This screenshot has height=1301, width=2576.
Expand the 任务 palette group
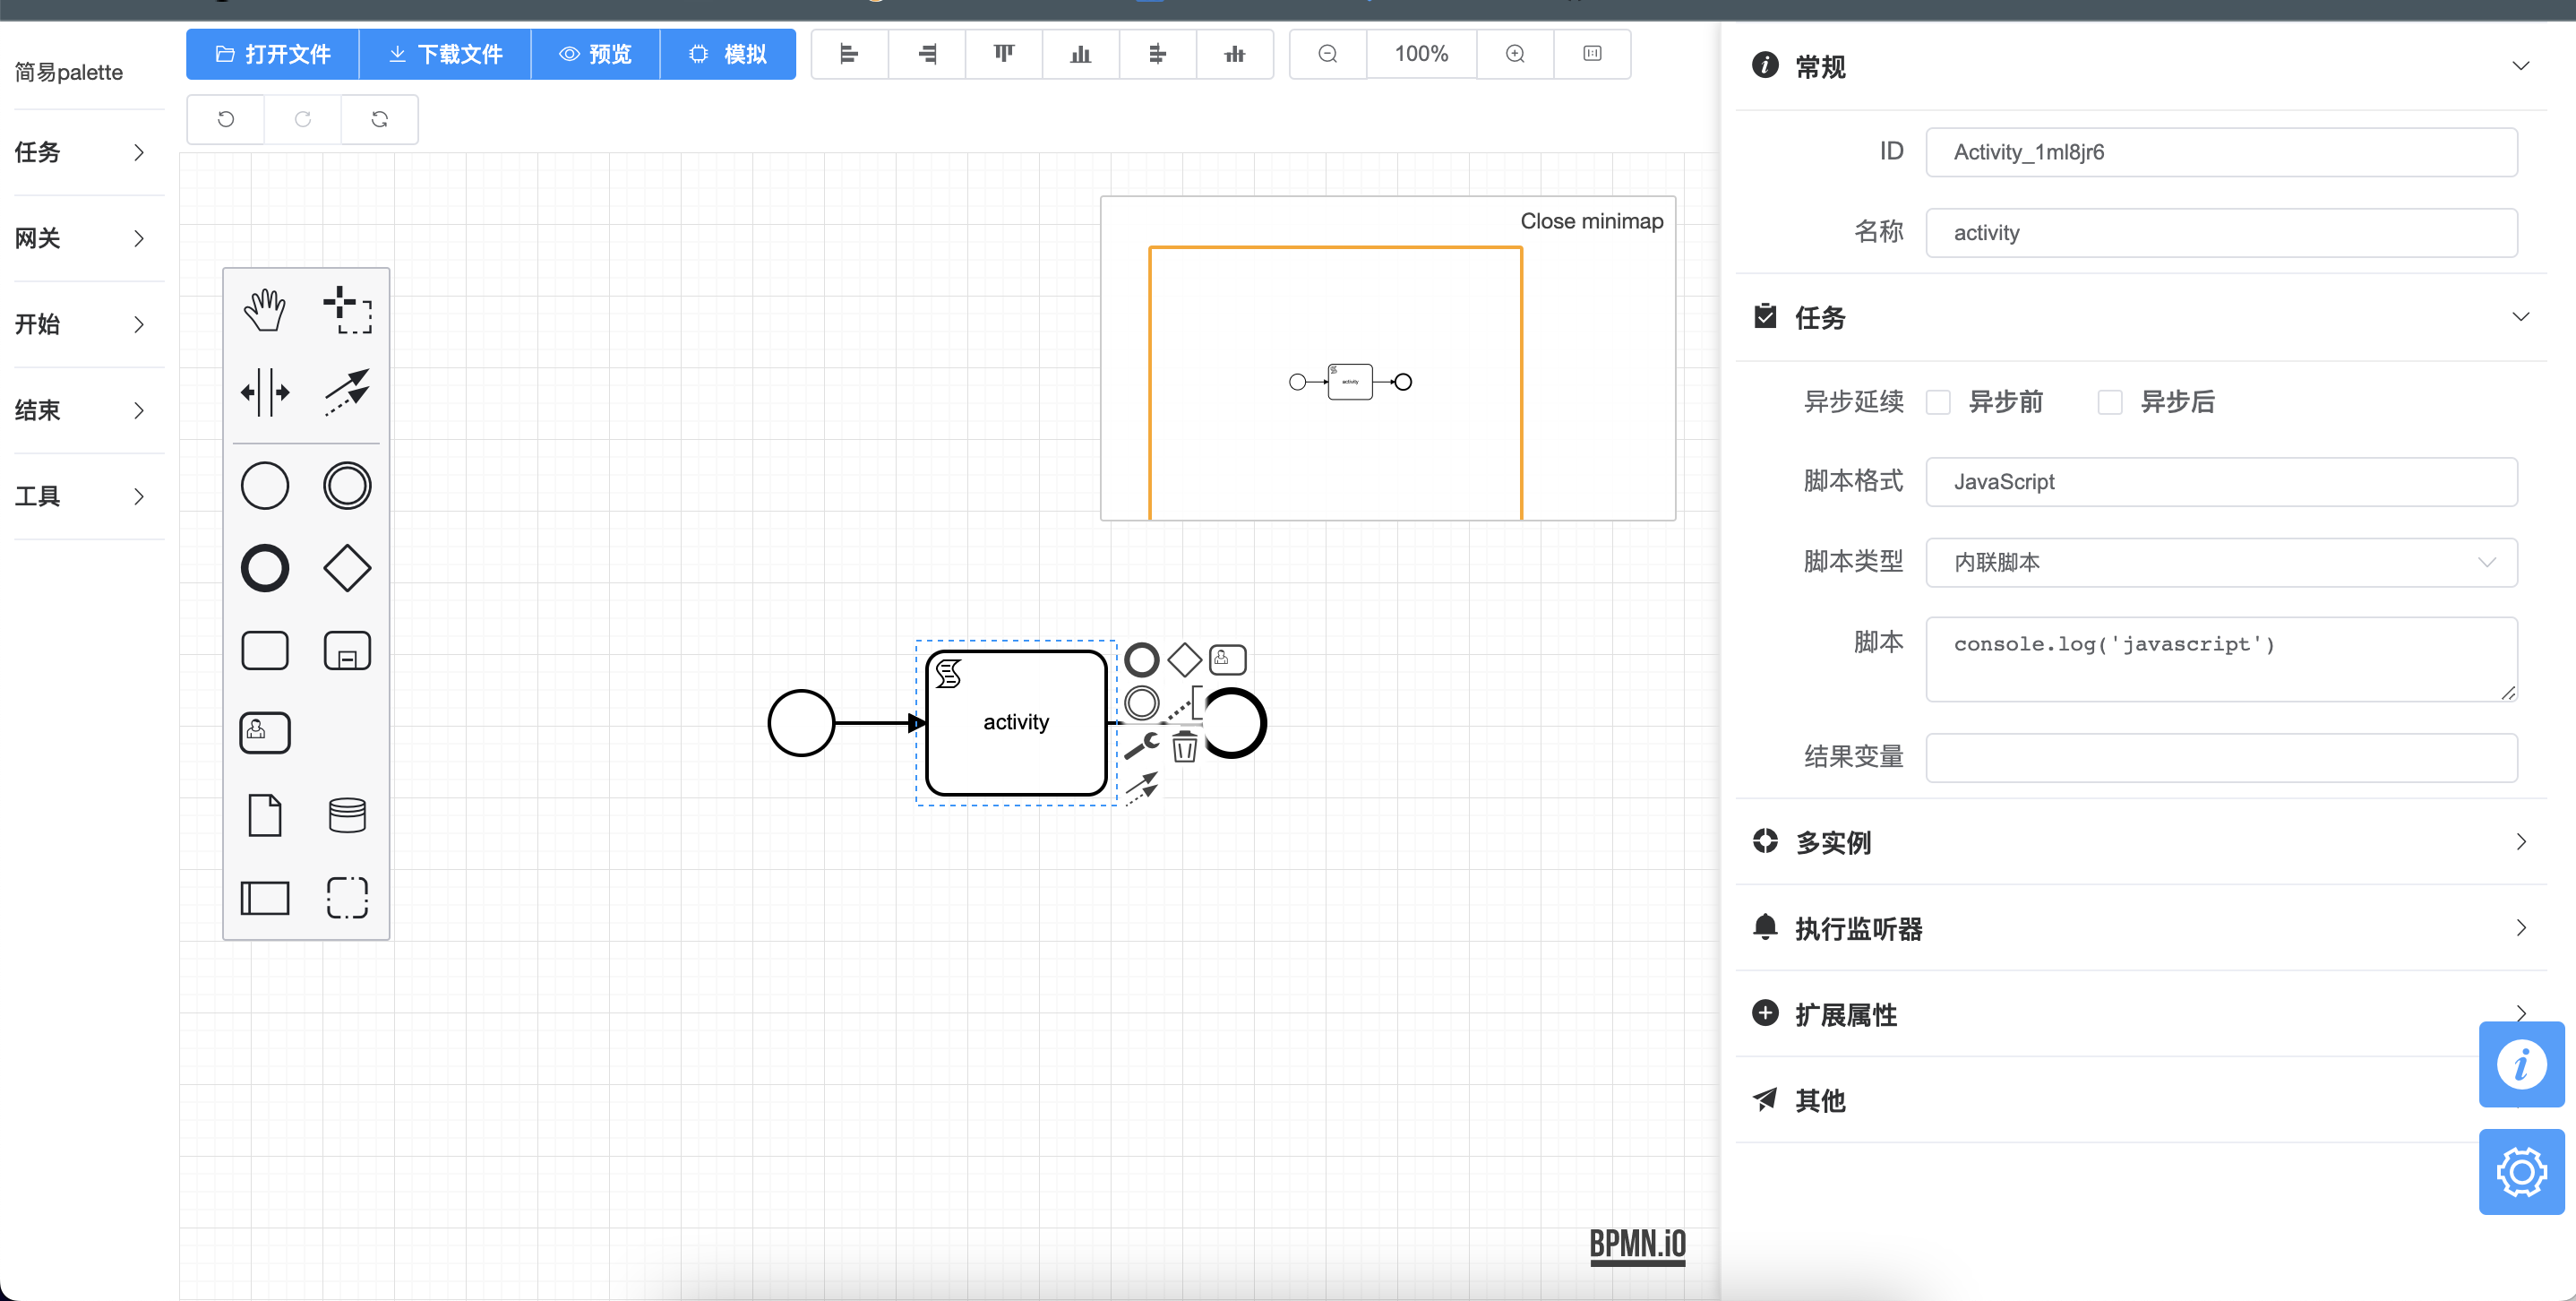point(89,152)
